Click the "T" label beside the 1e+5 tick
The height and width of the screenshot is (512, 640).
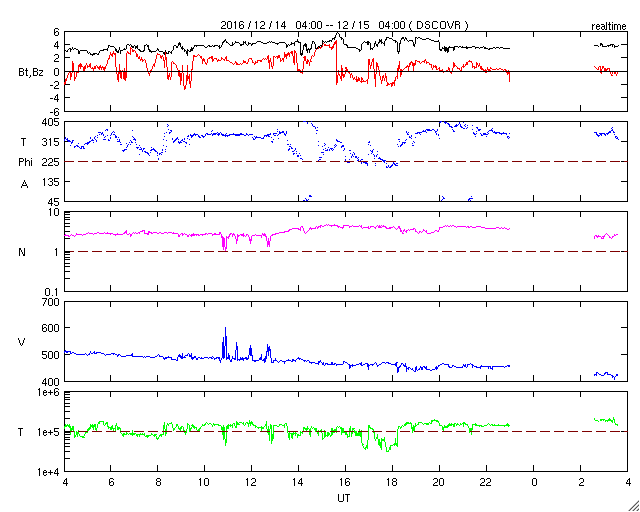pyautogui.click(x=21, y=432)
